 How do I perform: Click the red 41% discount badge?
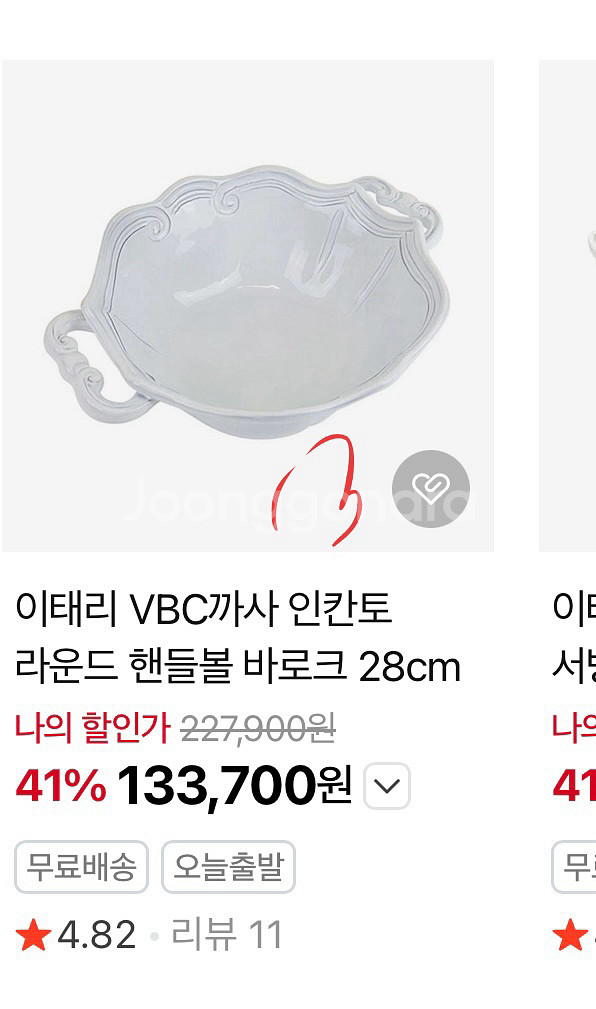61,786
